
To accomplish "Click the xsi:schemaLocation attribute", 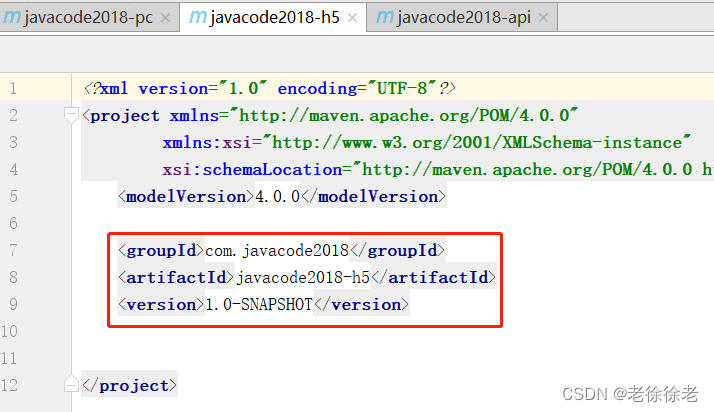I will [x=252, y=170].
